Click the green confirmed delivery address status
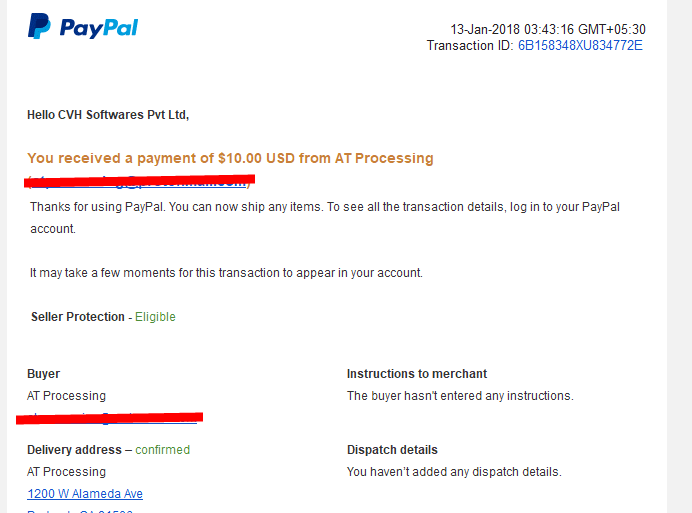This screenshot has width=692, height=513. (x=162, y=450)
